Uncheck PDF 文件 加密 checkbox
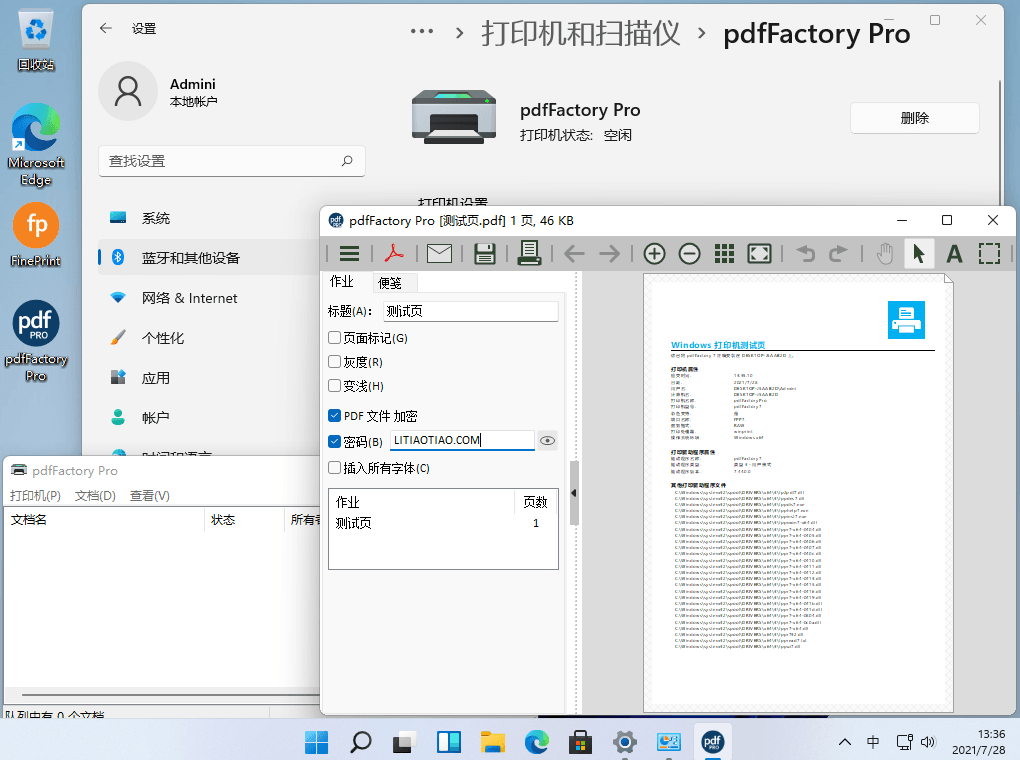 click(x=334, y=416)
